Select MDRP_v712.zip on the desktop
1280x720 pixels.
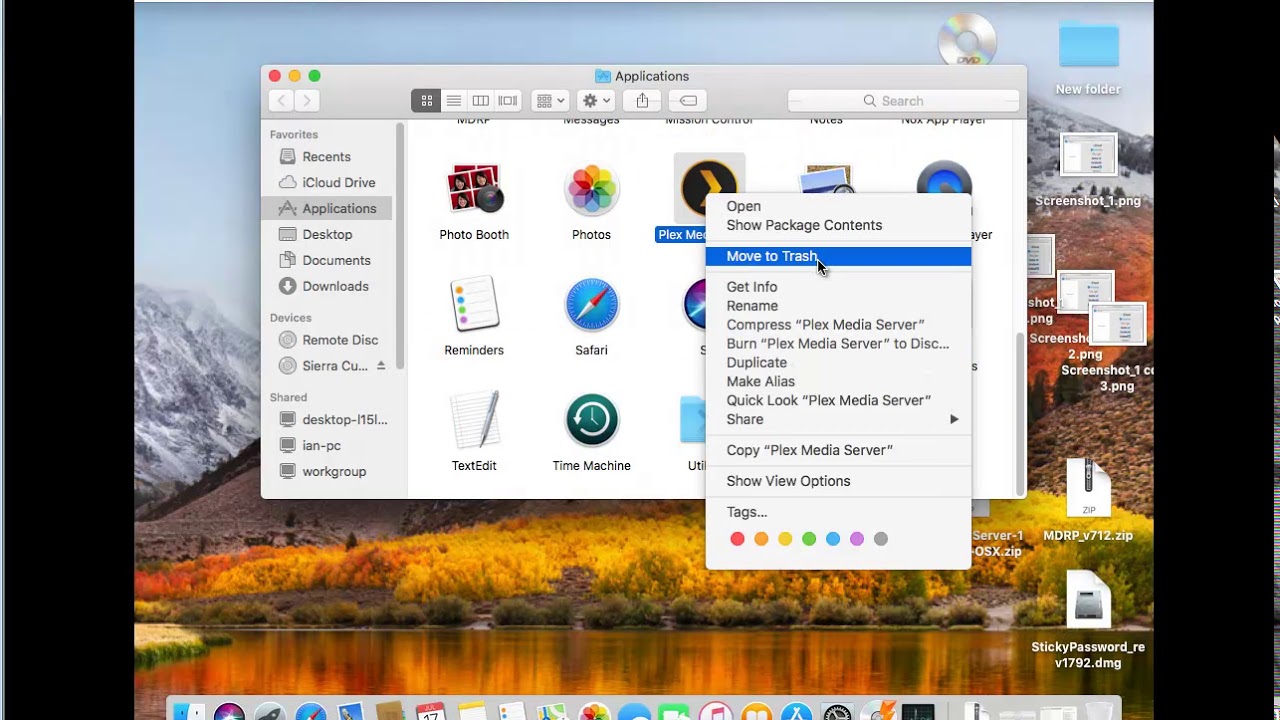1088,490
